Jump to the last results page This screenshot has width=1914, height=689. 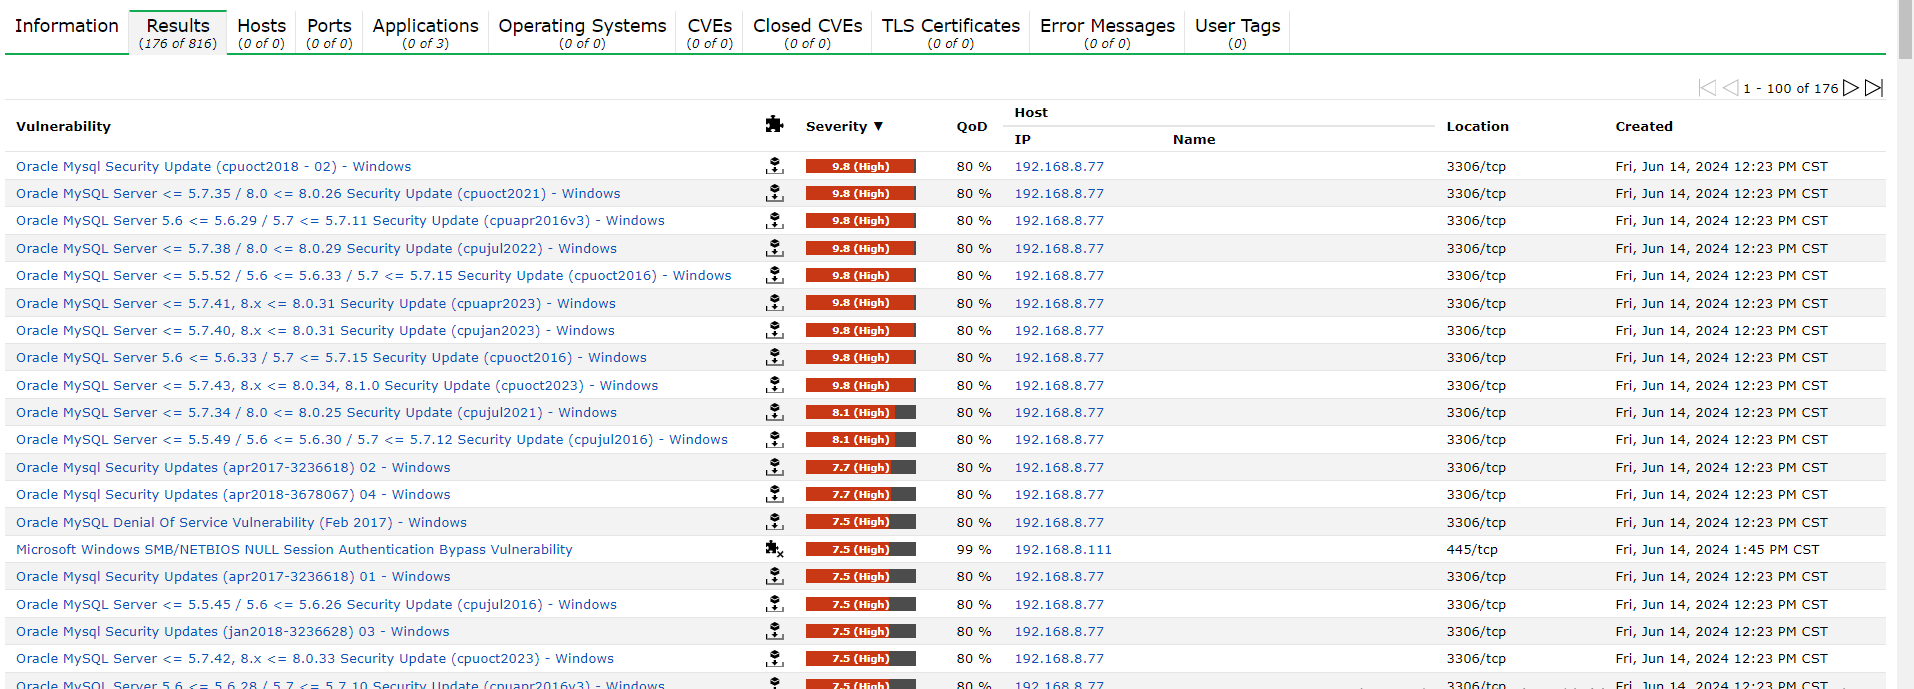point(1874,88)
